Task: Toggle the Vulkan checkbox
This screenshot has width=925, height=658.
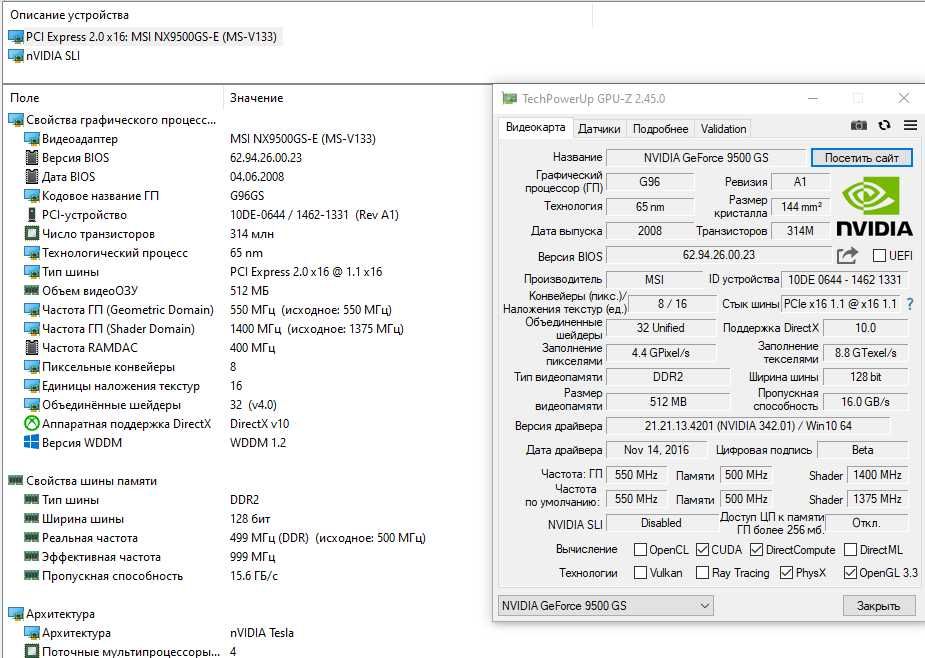Action: (x=640, y=572)
